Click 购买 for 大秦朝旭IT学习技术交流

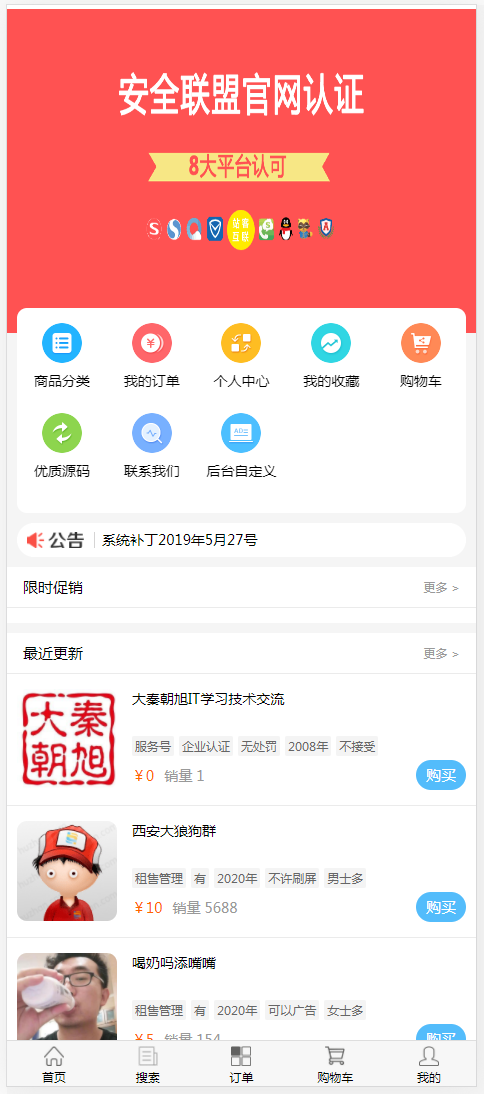(441, 775)
